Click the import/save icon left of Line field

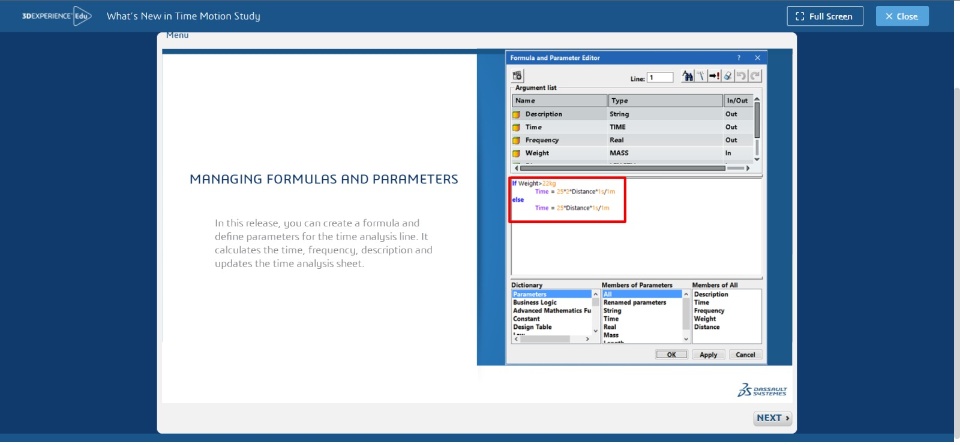517,76
